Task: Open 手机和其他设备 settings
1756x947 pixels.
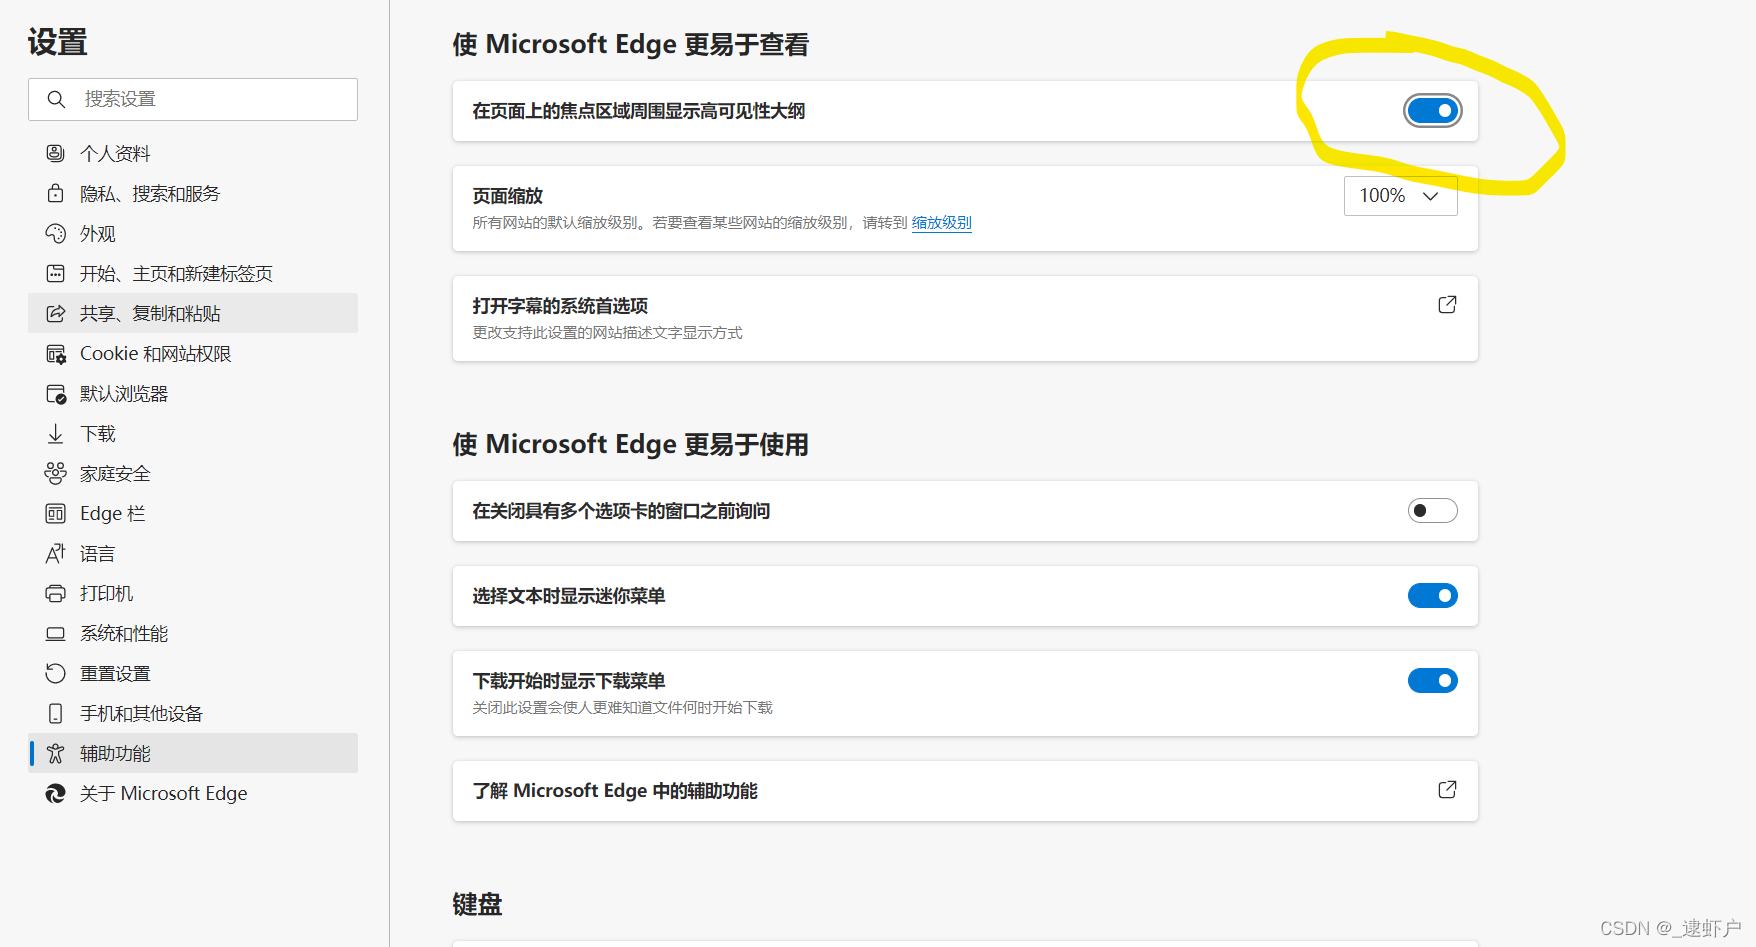Action: (193, 713)
